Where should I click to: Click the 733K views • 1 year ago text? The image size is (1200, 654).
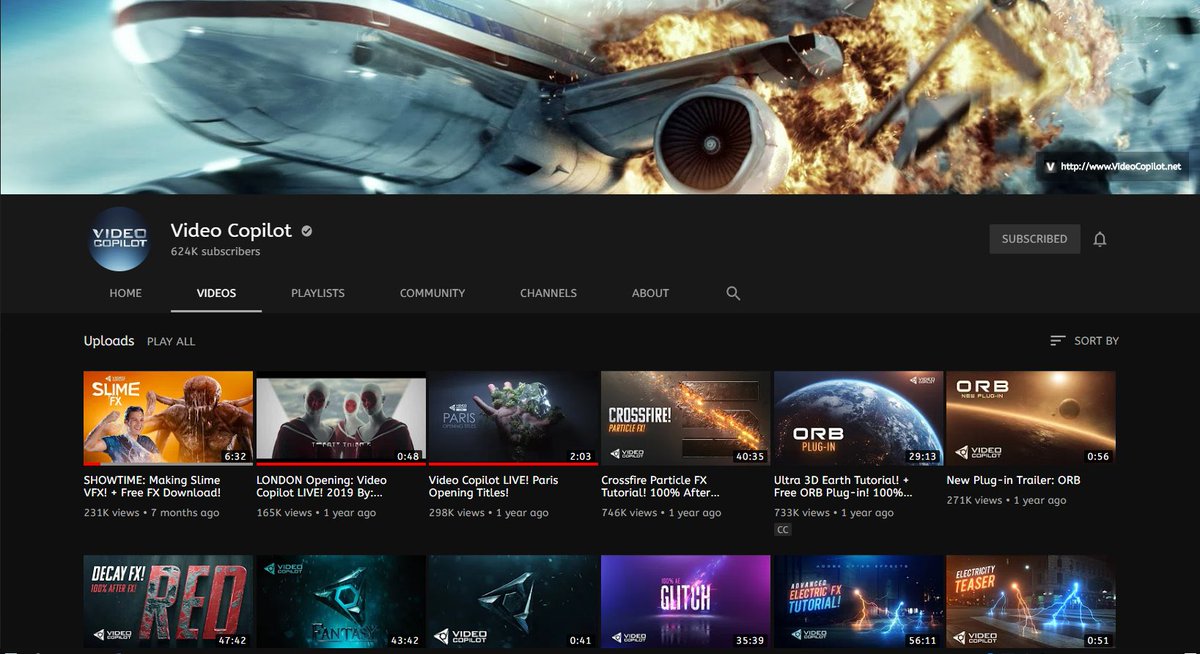pos(834,512)
